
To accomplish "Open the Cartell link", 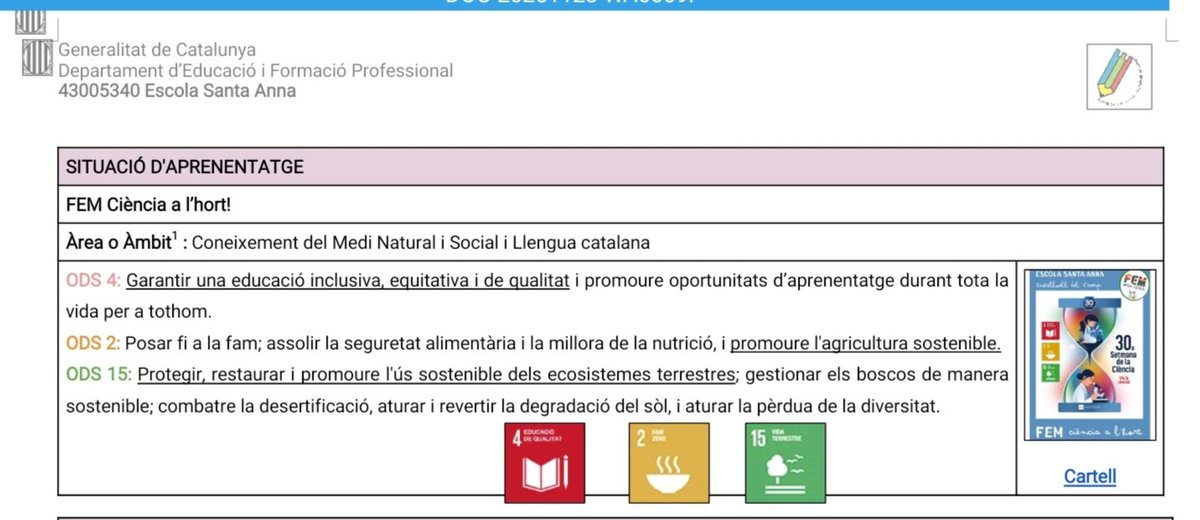I will 1090,477.
